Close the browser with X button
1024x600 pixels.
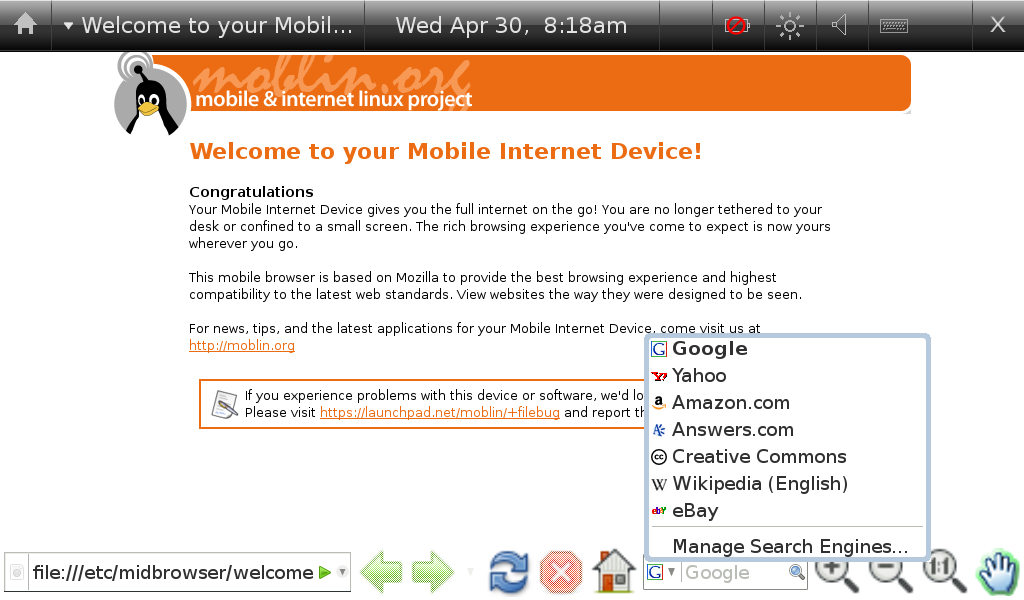point(997,25)
